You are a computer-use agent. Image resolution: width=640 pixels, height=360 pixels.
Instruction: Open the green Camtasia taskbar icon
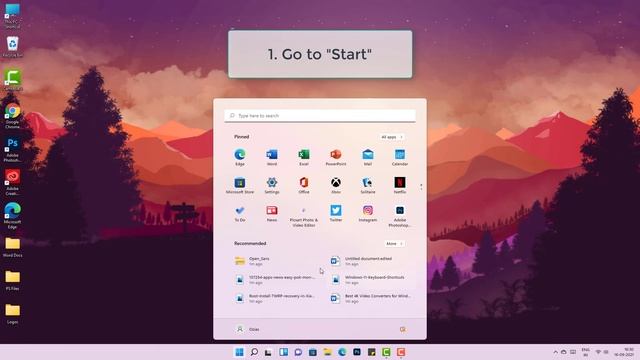pyautogui.click(x=386, y=352)
